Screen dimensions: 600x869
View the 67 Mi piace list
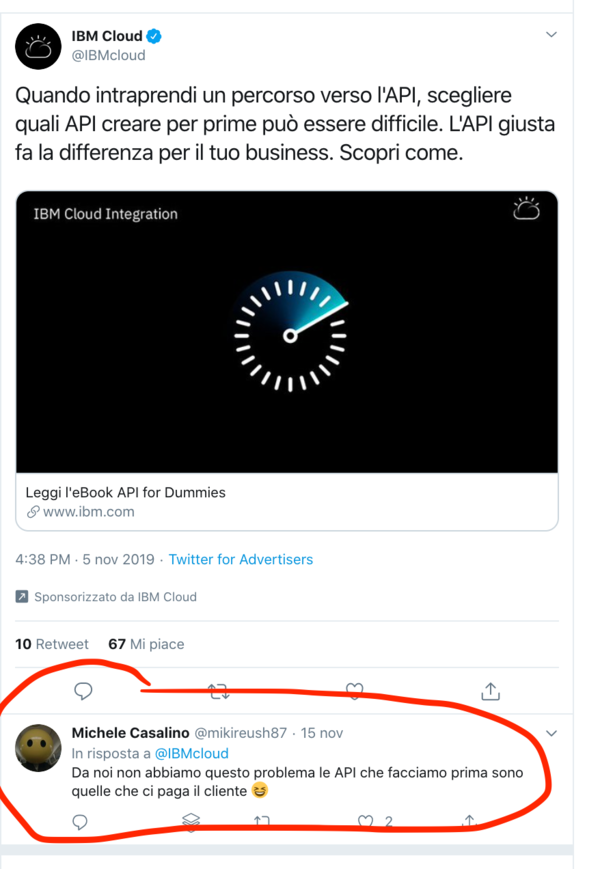(146, 644)
